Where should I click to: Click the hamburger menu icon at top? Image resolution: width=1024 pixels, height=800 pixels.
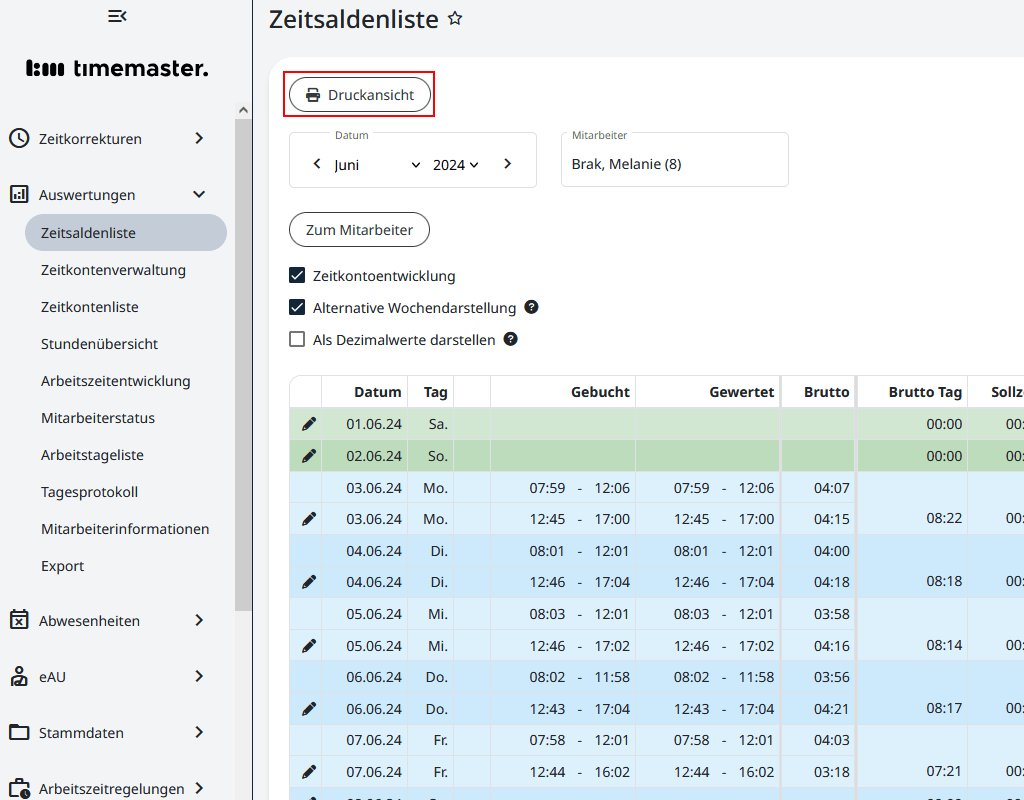coord(117,16)
